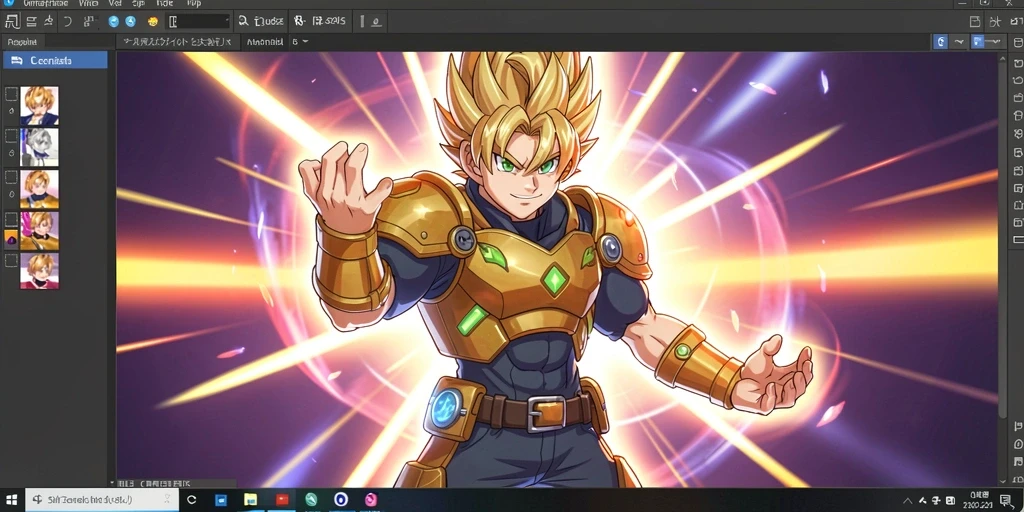Expand the small triangle at canvas bottom-left status bar

pyautogui.click(x=112, y=483)
